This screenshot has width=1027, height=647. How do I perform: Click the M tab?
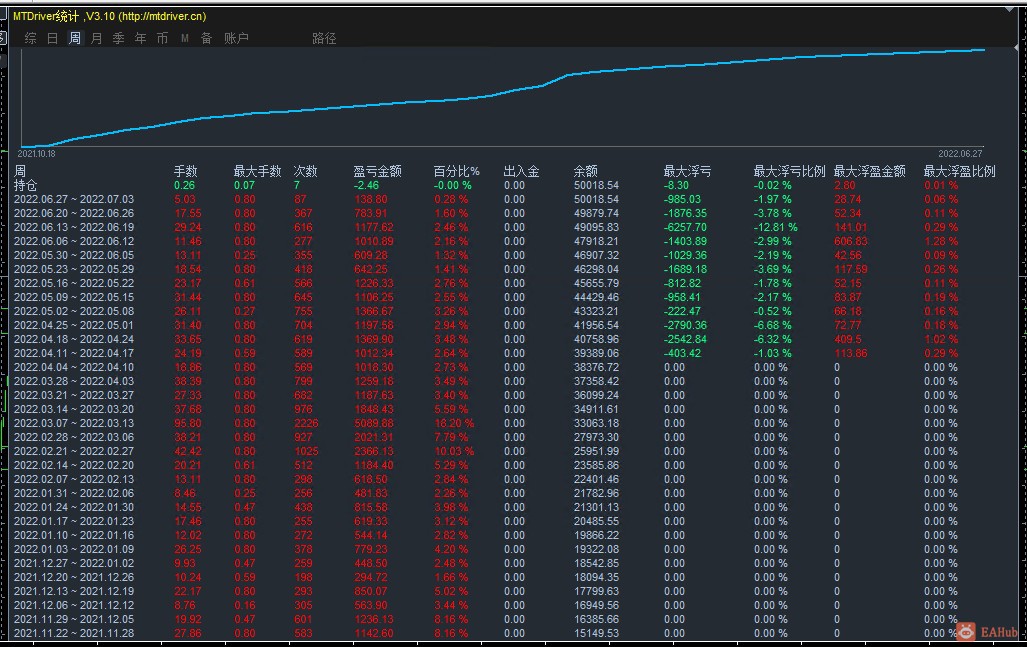tap(185, 38)
